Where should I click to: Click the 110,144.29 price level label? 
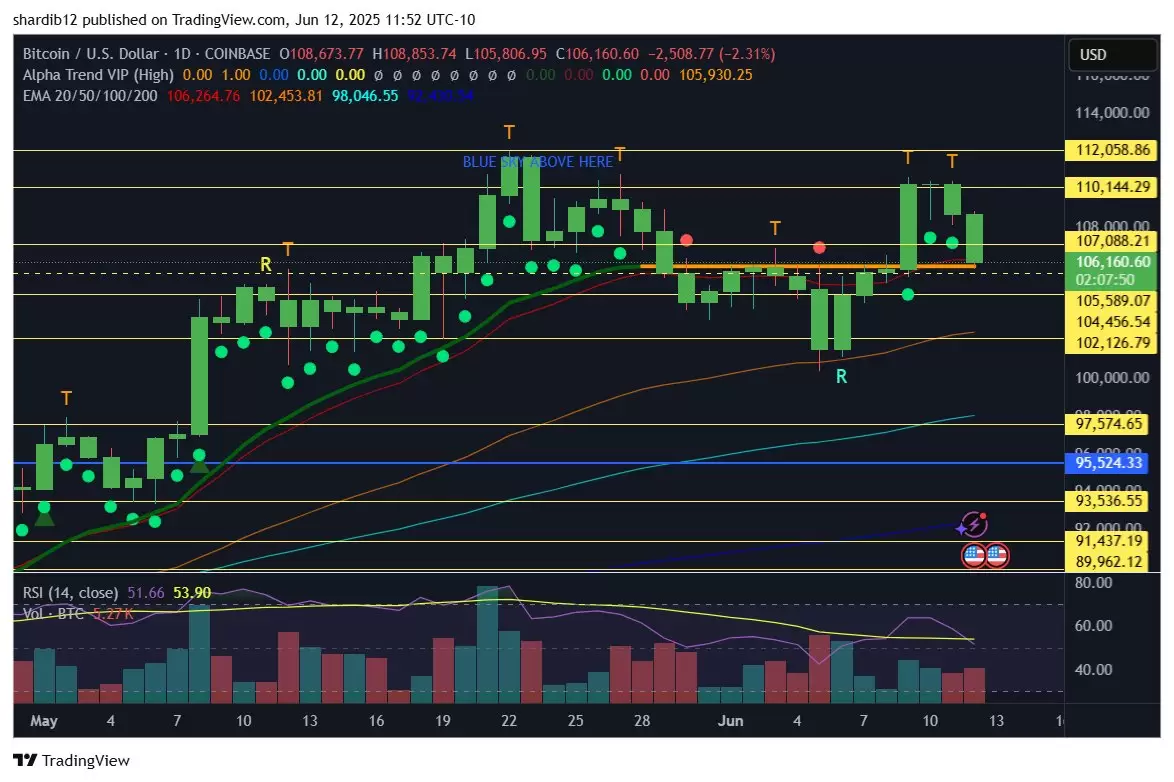coord(1112,187)
